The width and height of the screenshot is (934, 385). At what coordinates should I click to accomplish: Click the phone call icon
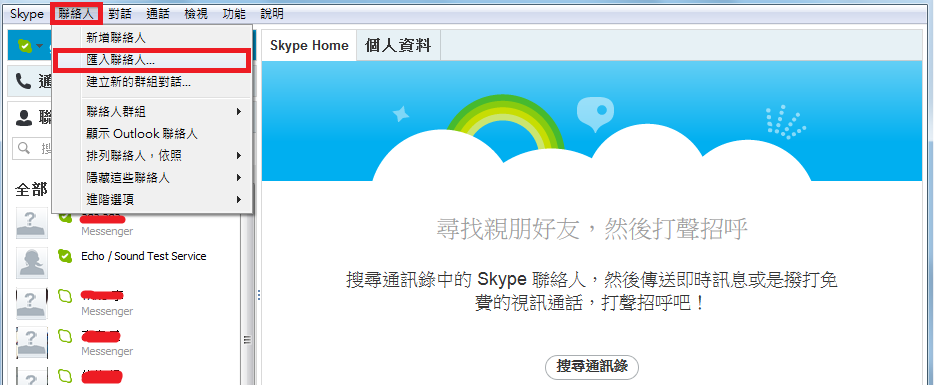click(23, 82)
